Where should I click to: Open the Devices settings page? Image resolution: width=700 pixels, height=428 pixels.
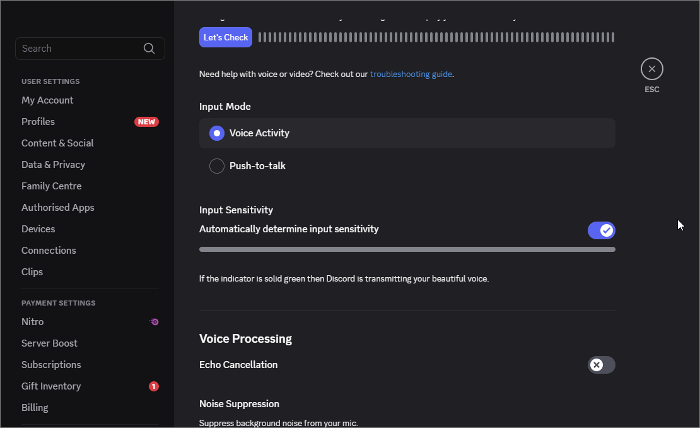click(x=38, y=229)
